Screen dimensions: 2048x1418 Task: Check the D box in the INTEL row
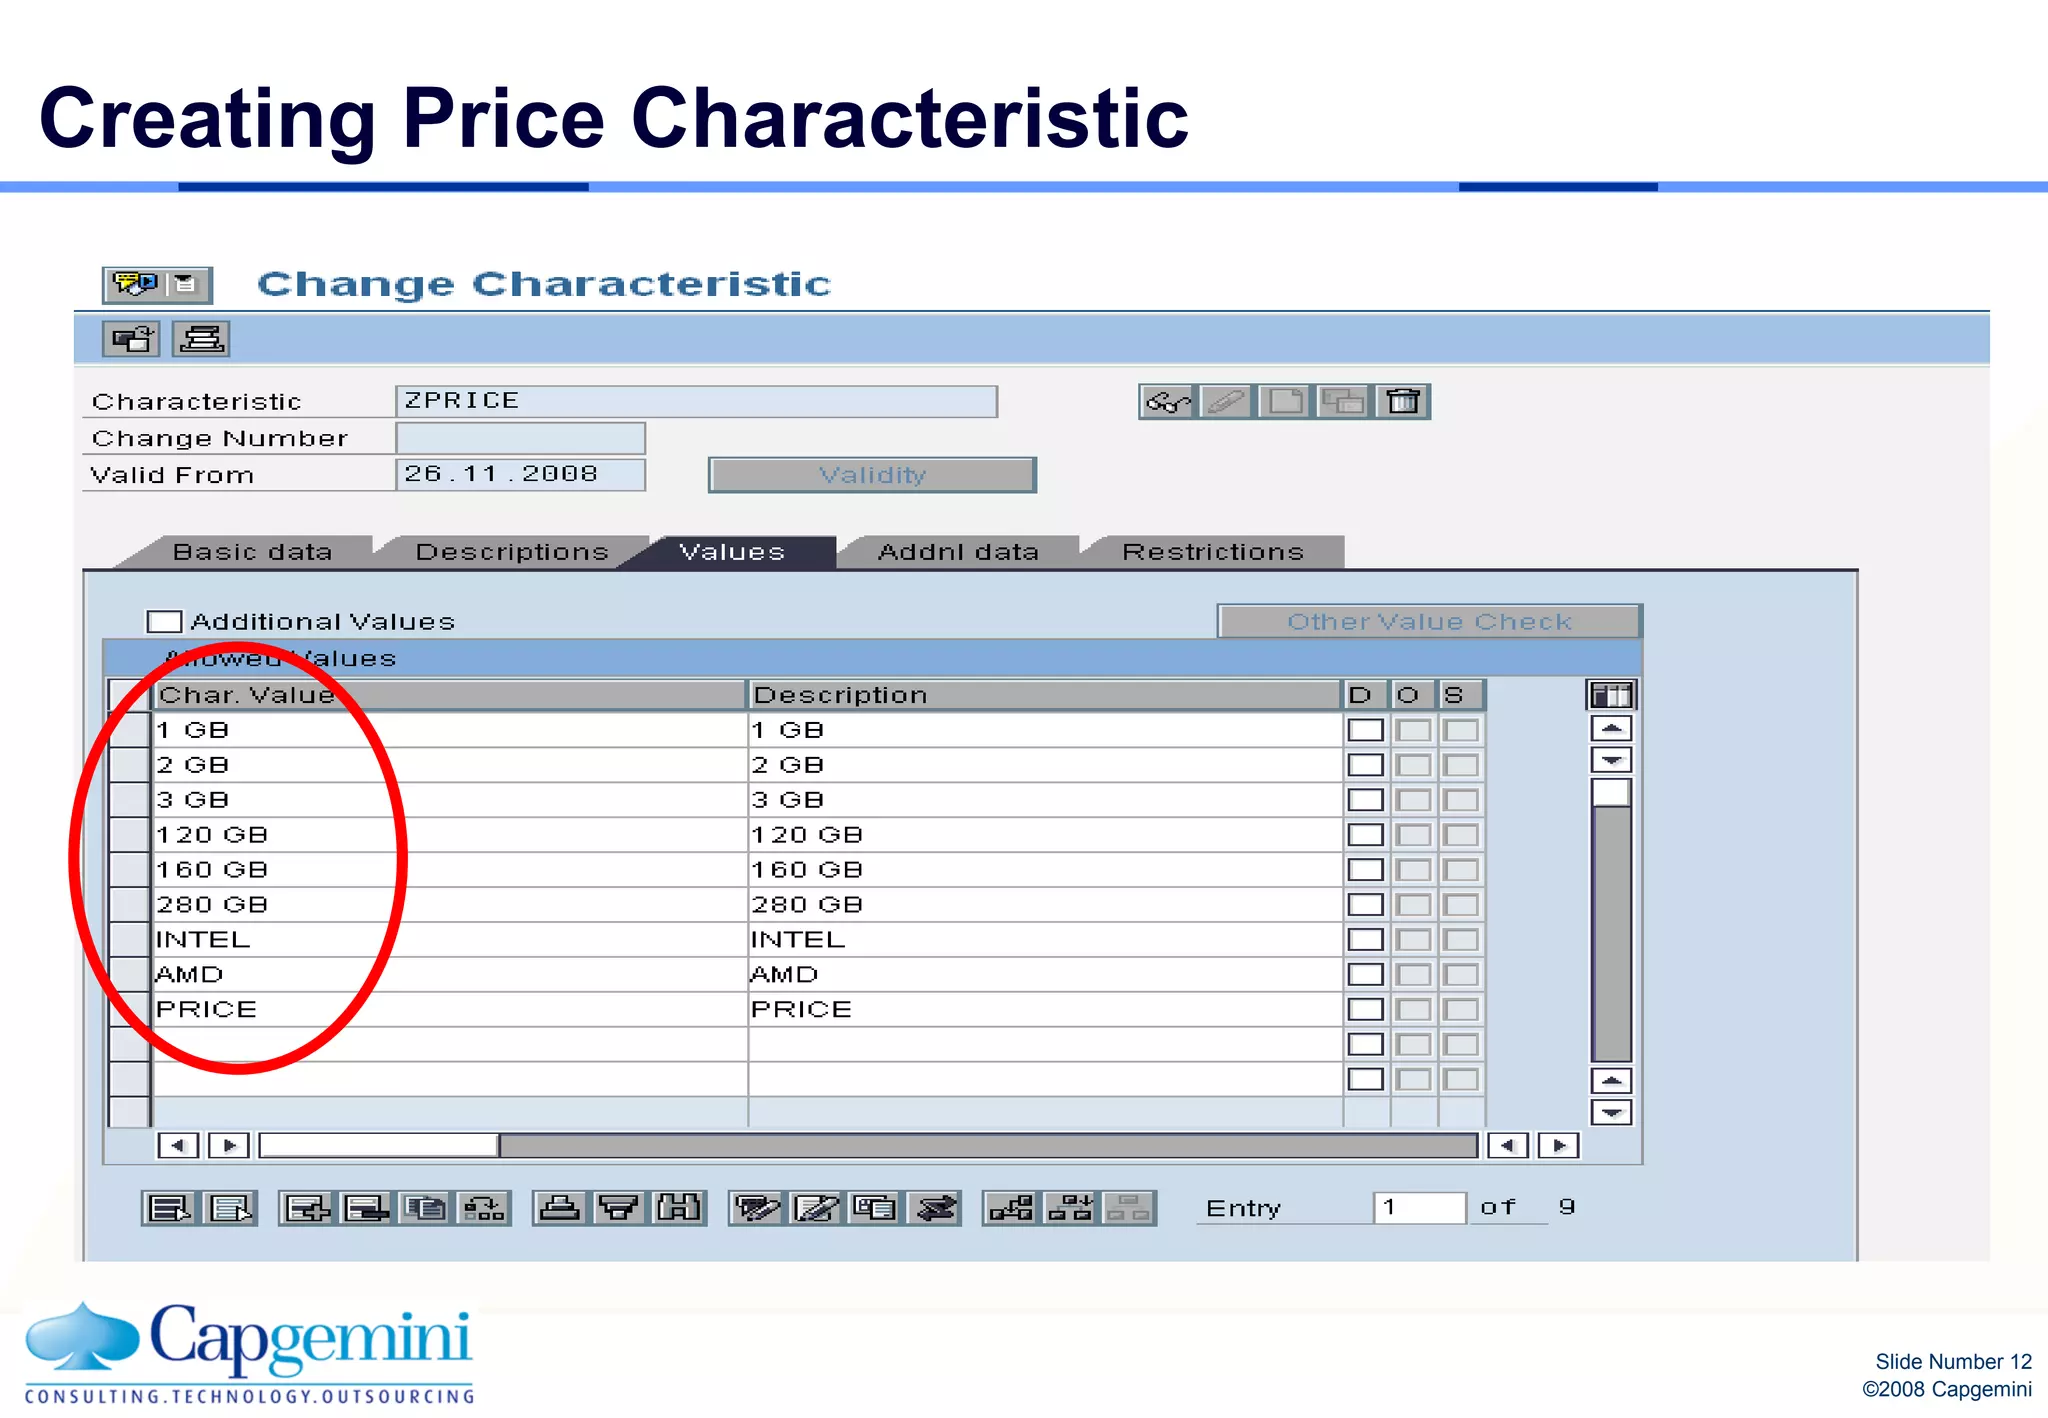1365,940
